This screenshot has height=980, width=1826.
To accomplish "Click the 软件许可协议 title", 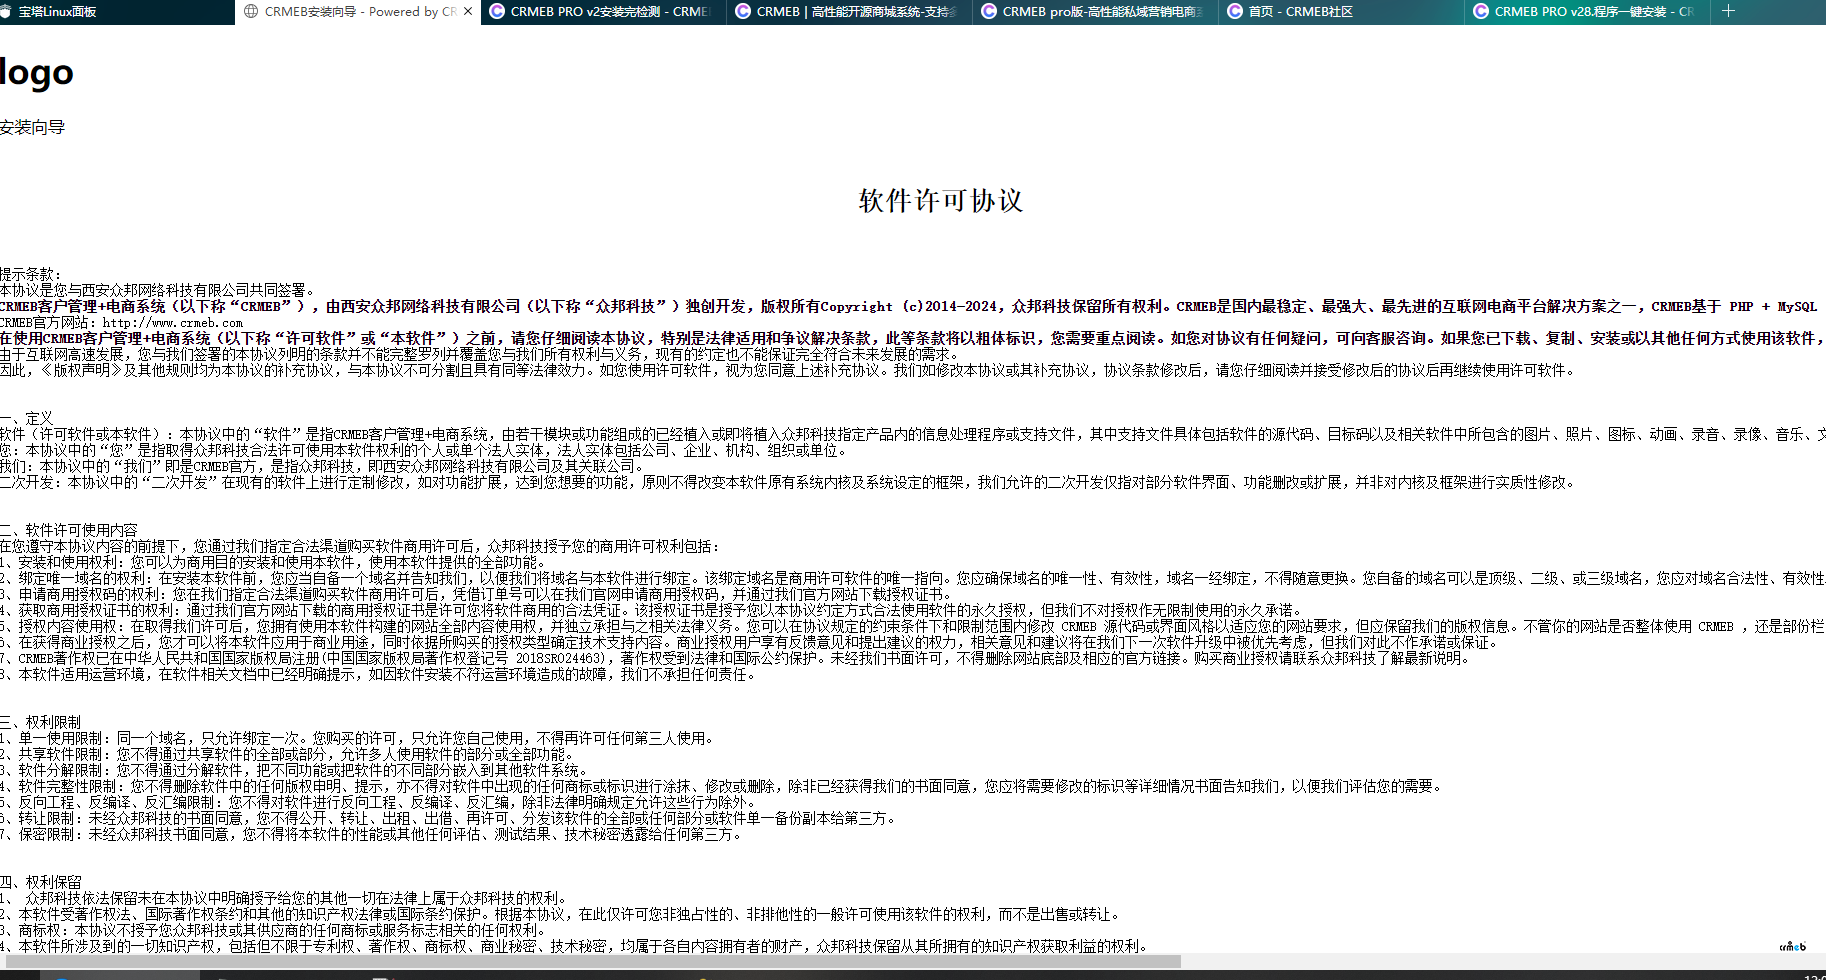I will click(x=941, y=201).
